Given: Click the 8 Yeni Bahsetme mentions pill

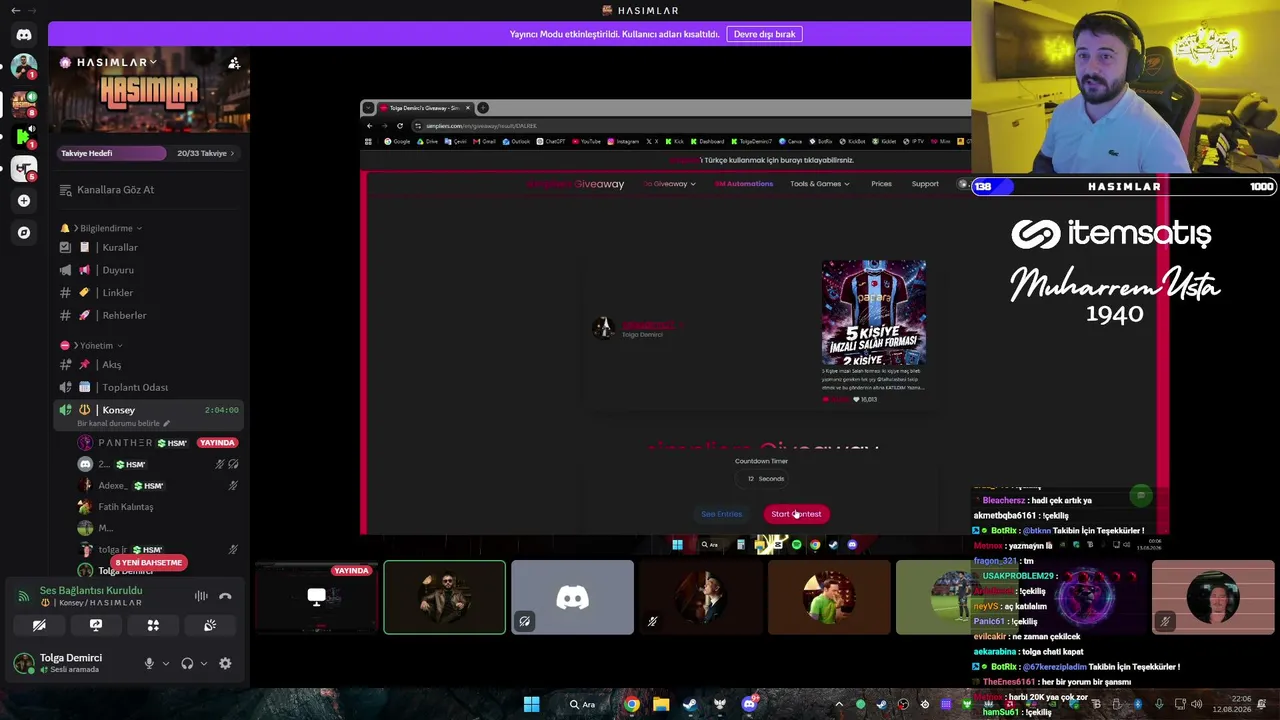Looking at the screenshot, I should coord(149,563).
